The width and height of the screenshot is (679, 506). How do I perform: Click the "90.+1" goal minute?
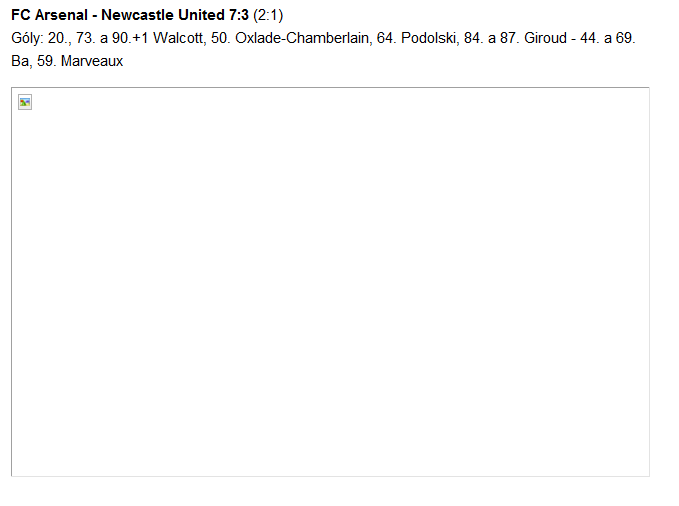tap(131, 38)
